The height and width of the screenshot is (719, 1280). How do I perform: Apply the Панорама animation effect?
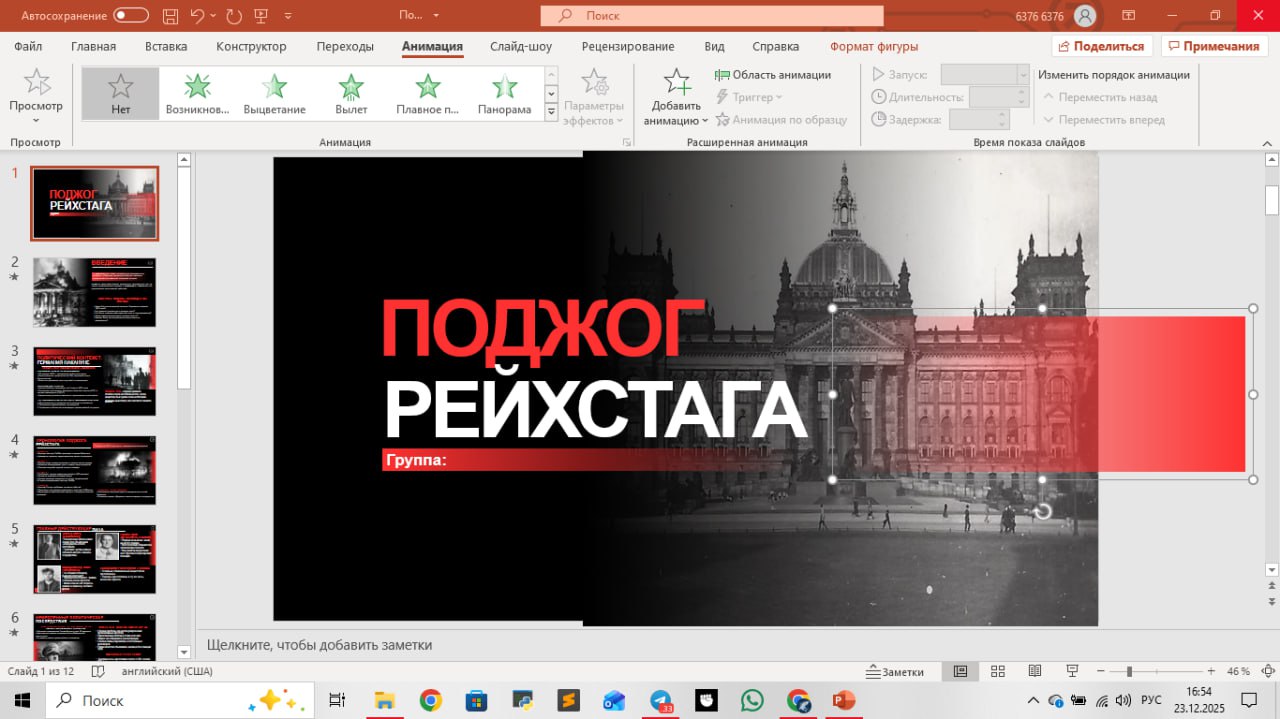pos(505,94)
